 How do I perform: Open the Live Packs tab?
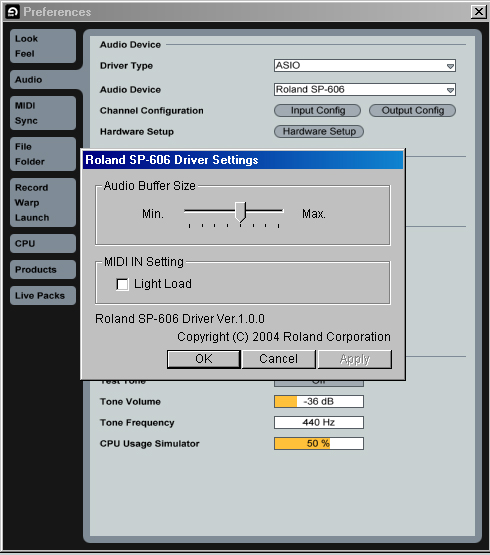(x=43, y=296)
